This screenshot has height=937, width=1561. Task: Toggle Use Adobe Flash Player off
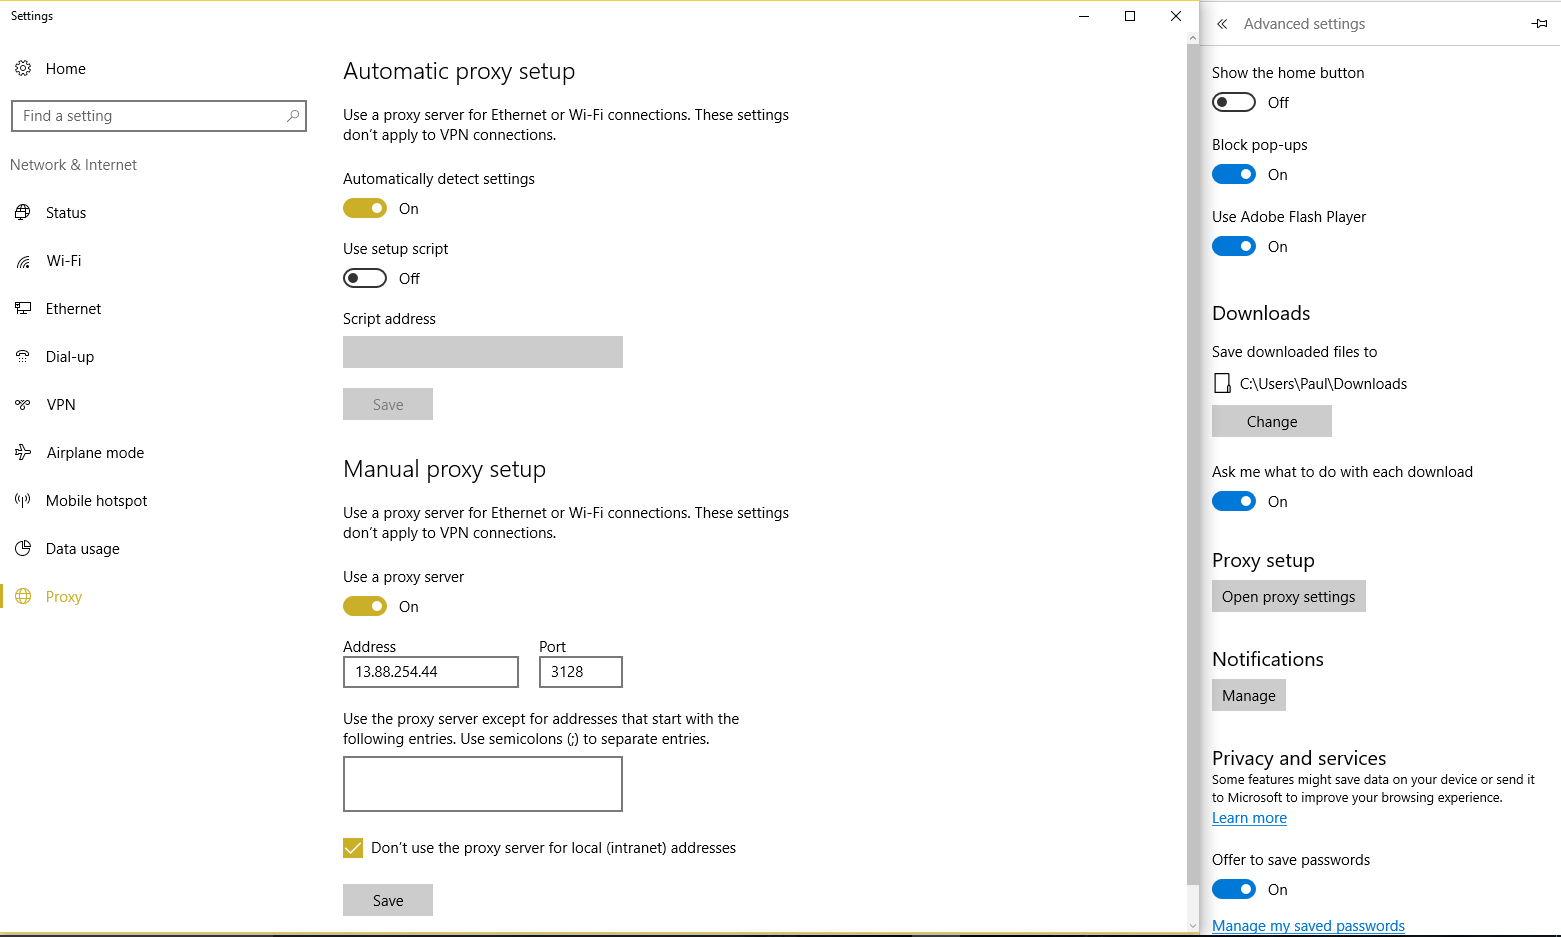click(x=1234, y=246)
